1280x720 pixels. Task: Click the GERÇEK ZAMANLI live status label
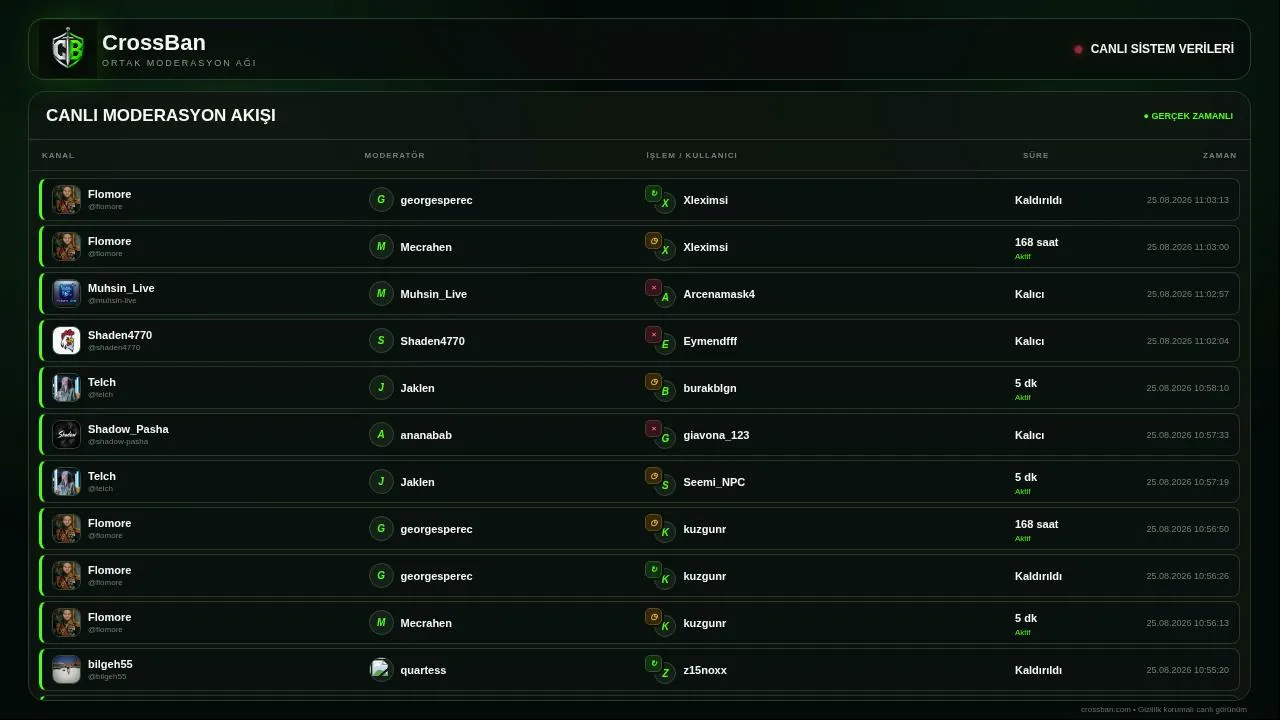[1188, 116]
